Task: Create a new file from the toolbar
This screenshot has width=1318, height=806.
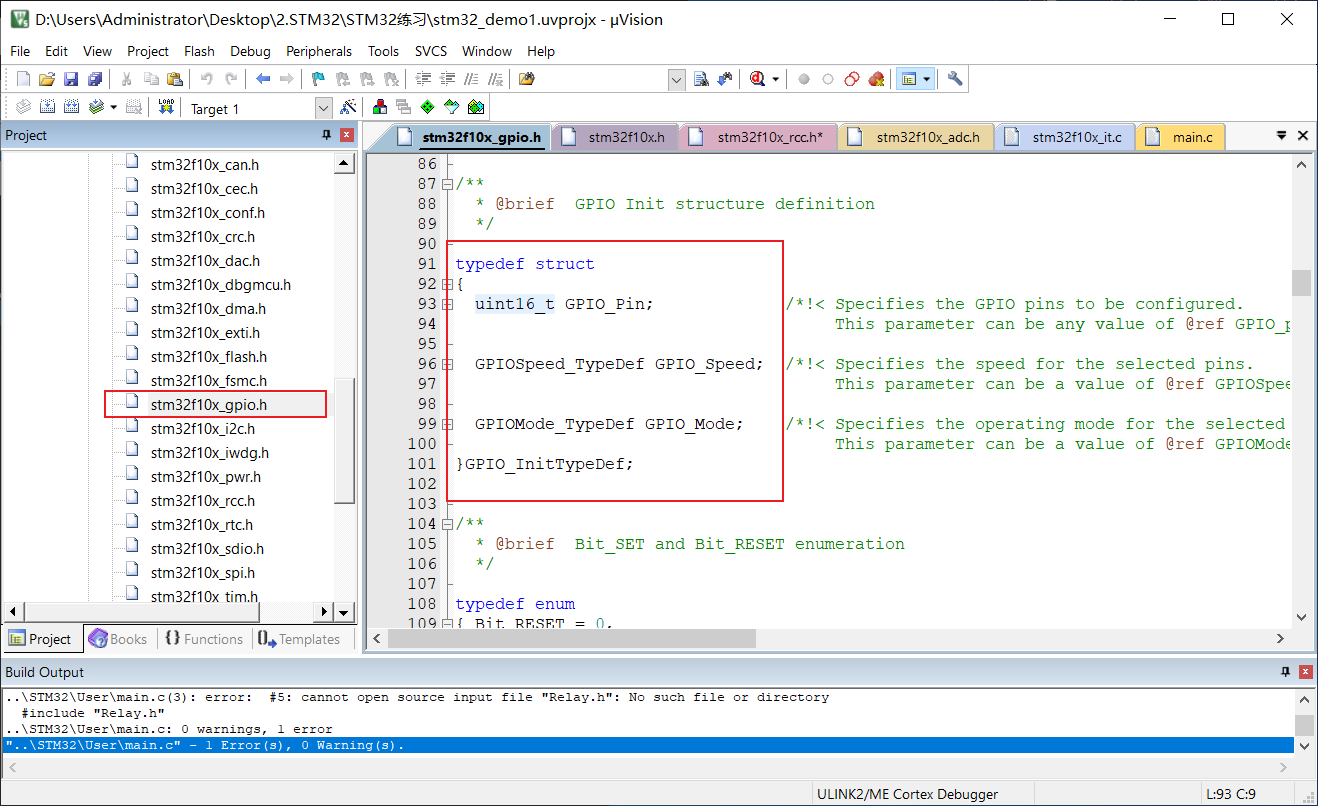Action: pos(22,79)
